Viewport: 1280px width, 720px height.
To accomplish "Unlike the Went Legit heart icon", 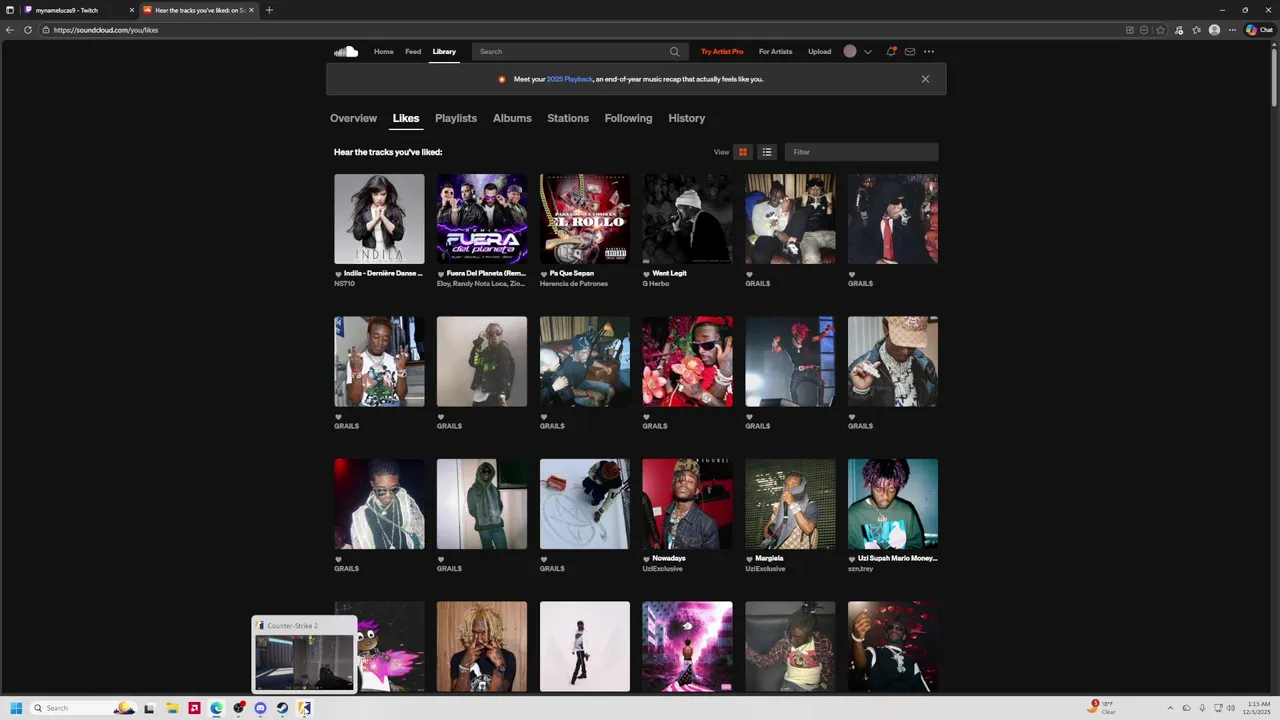I will point(646,274).
